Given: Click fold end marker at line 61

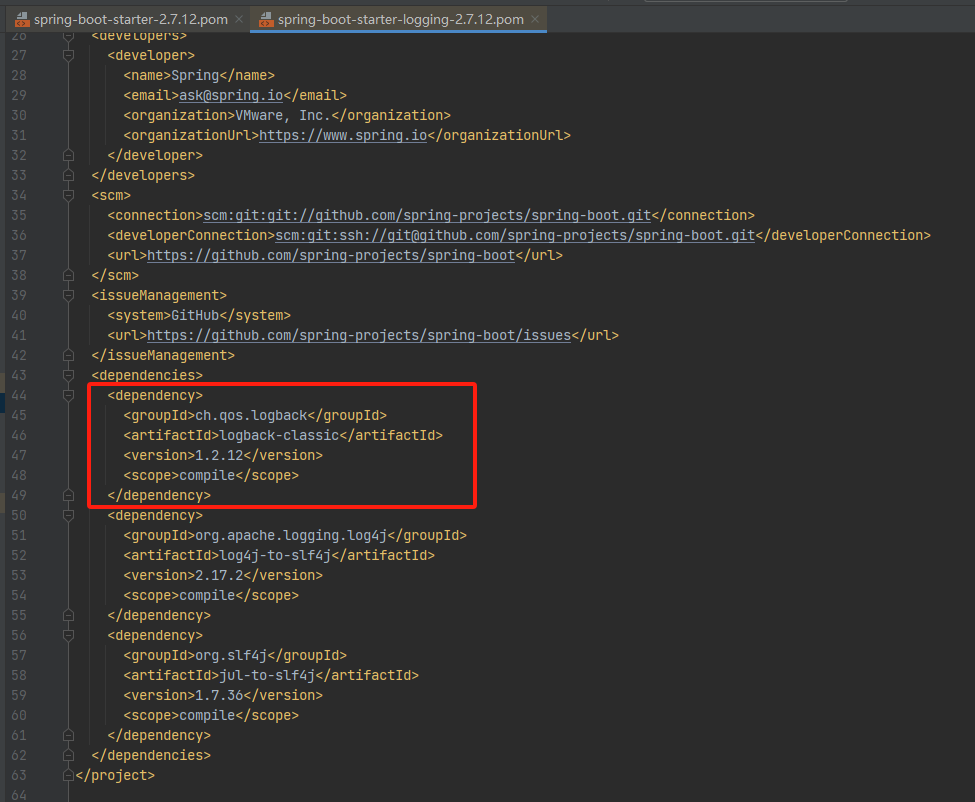Looking at the screenshot, I should point(68,735).
